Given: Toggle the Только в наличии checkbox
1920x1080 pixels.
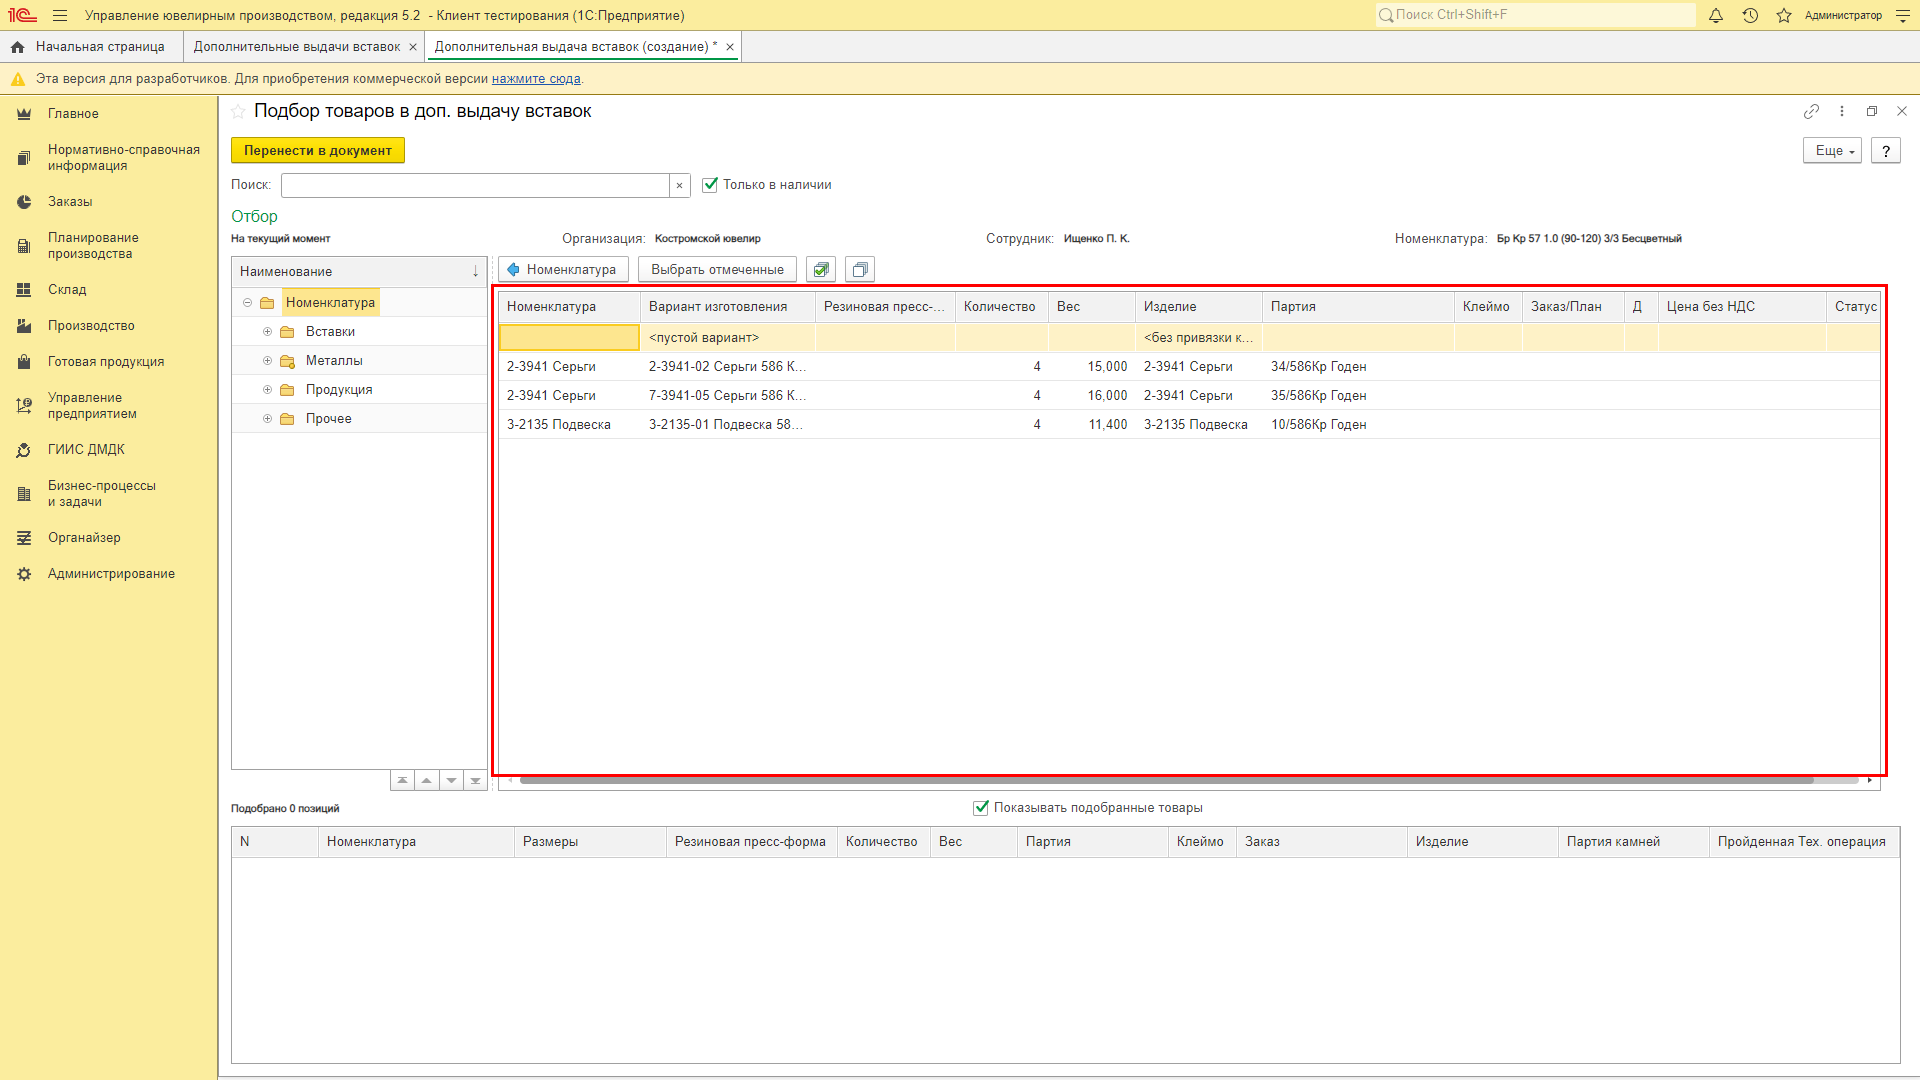Looking at the screenshot, I should pos(709,185).
